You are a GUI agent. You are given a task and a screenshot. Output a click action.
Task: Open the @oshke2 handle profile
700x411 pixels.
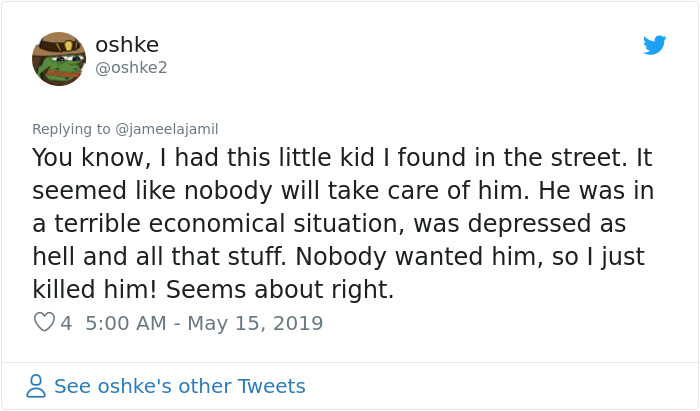coord(131,68)
